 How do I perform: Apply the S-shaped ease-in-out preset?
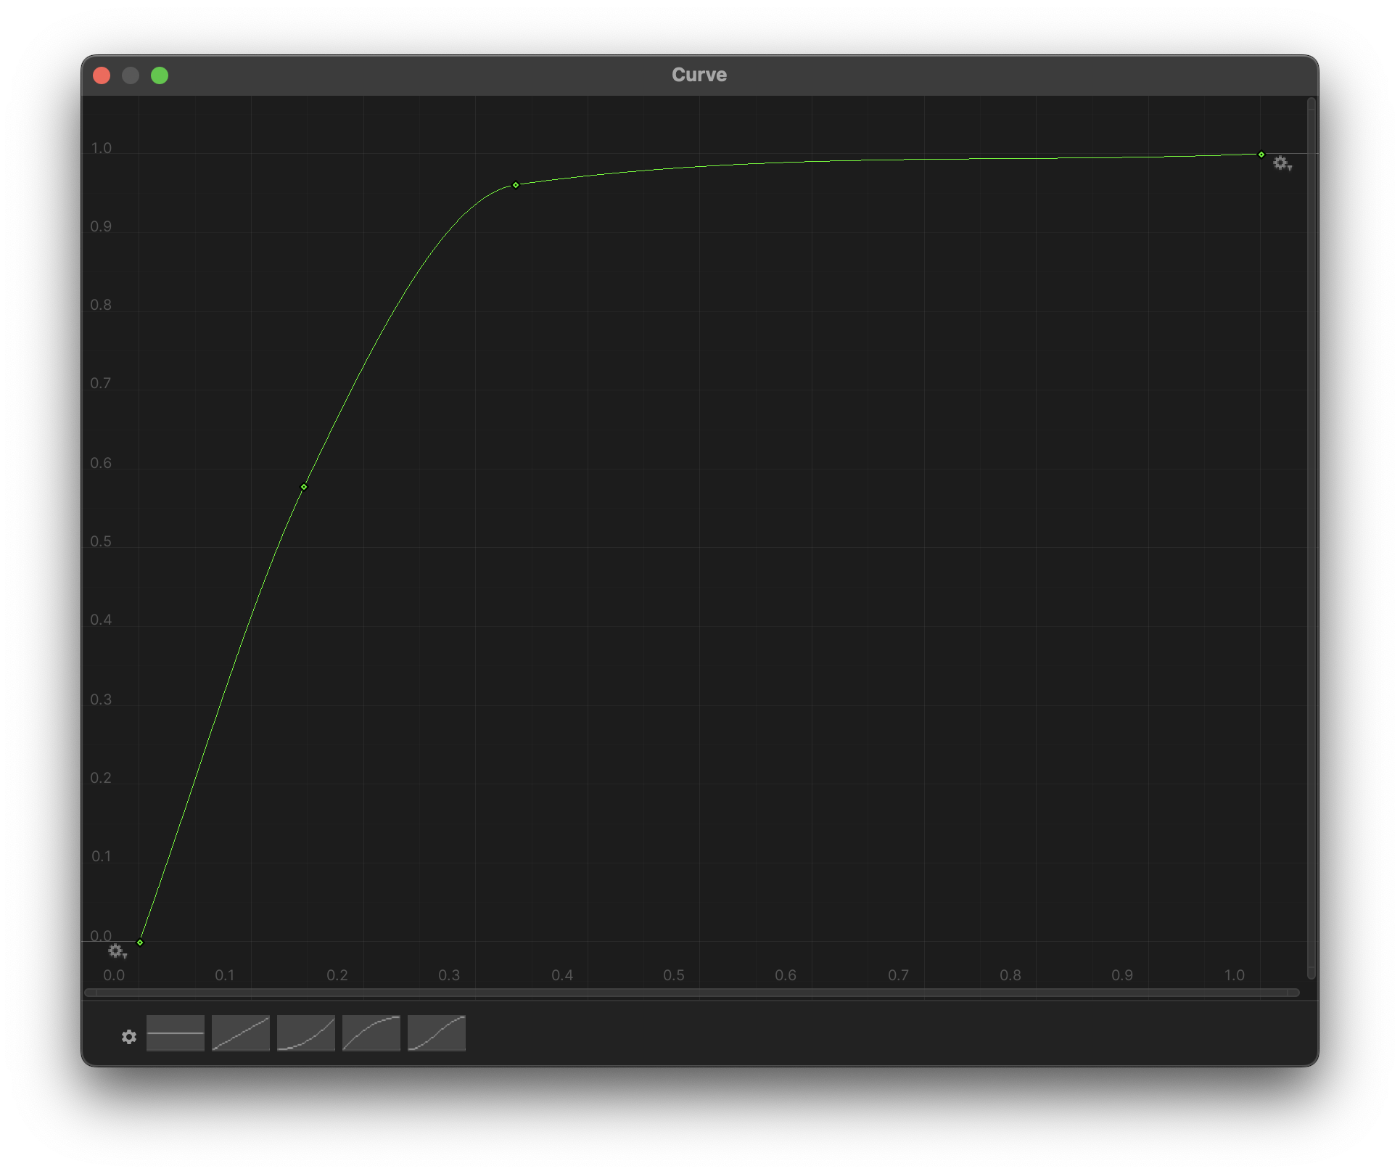(436, 1033)
